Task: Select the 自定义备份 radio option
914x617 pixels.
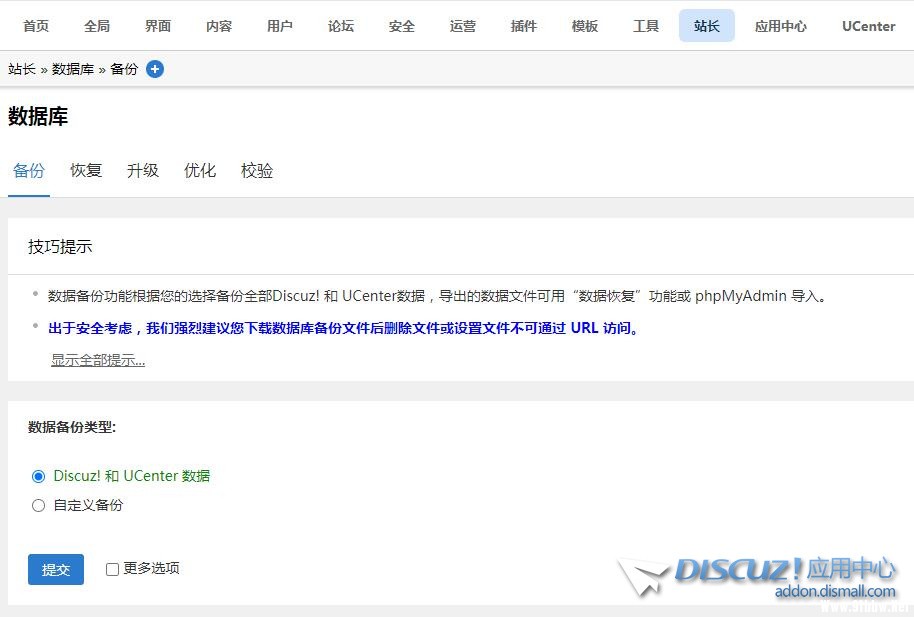Action: point(39,506)
